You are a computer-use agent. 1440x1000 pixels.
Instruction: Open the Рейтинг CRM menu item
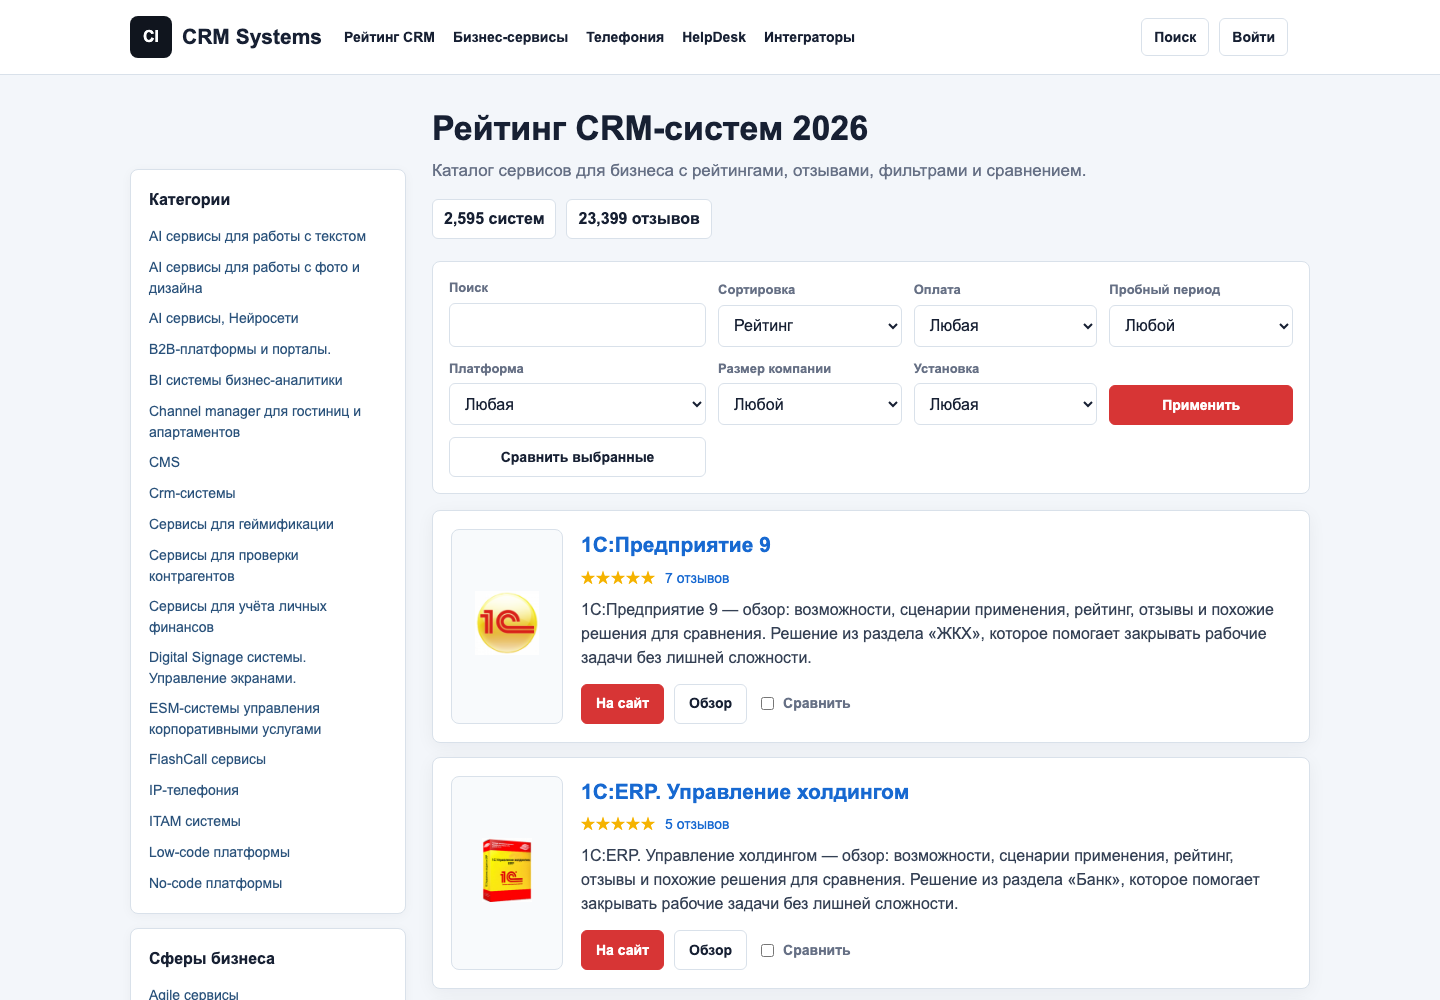tap(389, 37)
